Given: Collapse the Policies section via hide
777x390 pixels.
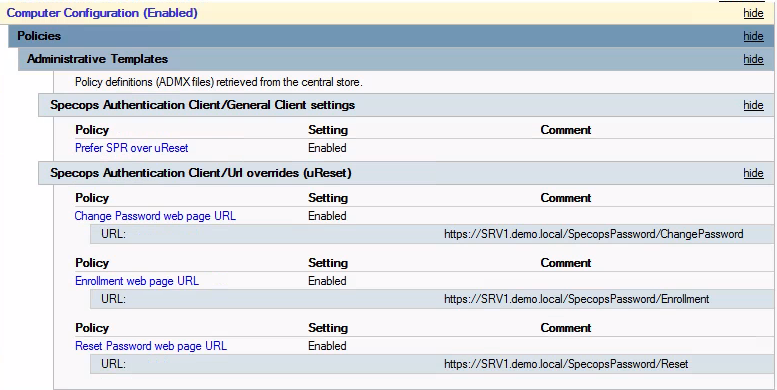Looking at the screenshot, I should [x=753, y=36].
